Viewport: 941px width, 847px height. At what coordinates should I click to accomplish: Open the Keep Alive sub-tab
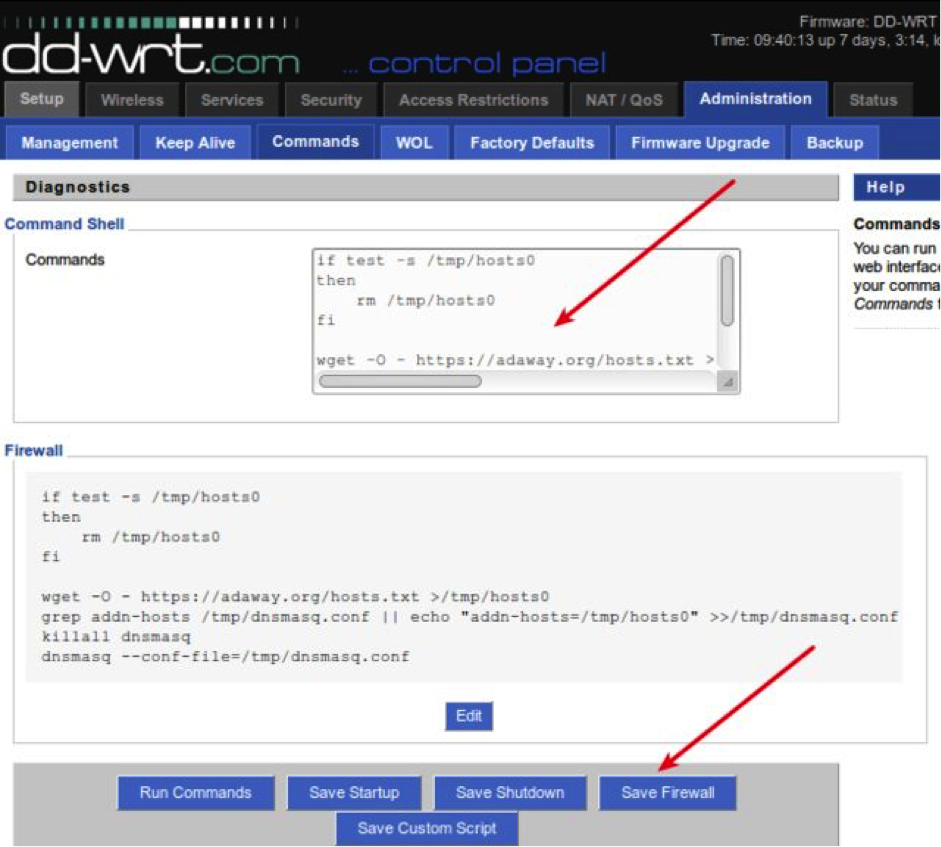coord(195,142)
